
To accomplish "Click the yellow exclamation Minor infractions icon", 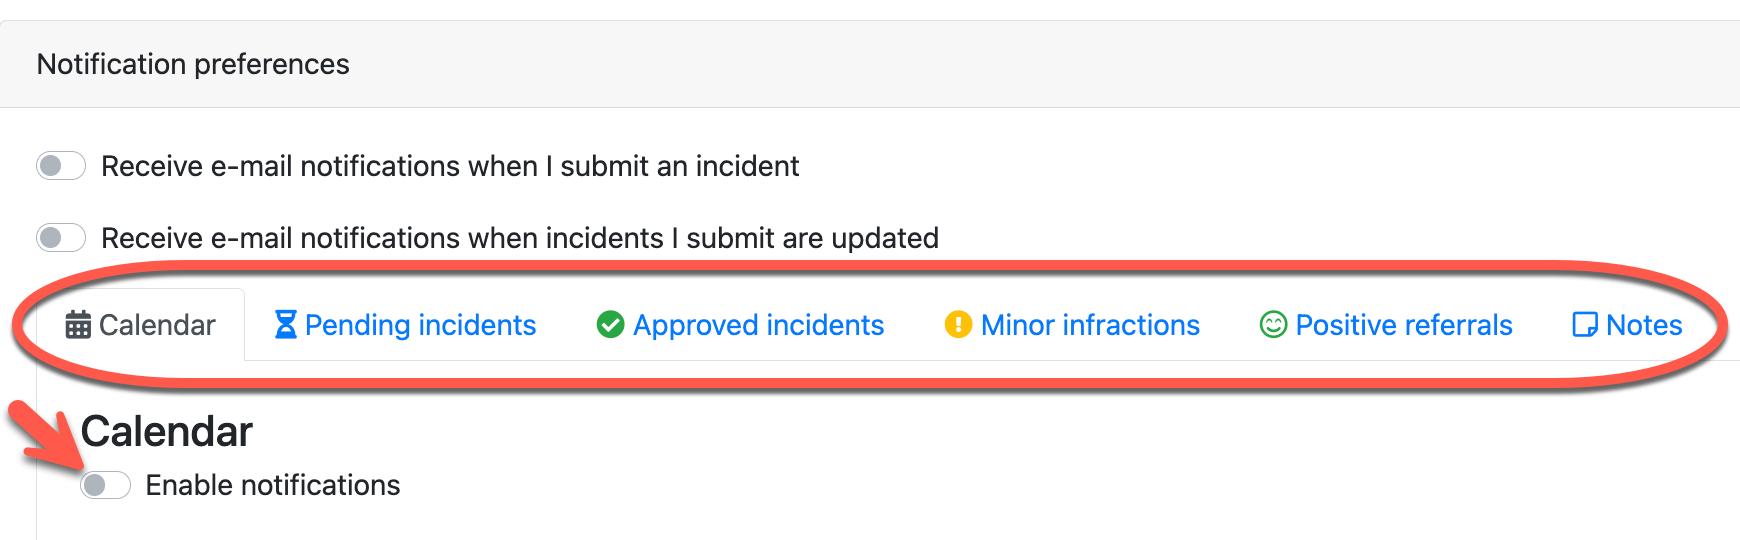I will pos(958,325).
